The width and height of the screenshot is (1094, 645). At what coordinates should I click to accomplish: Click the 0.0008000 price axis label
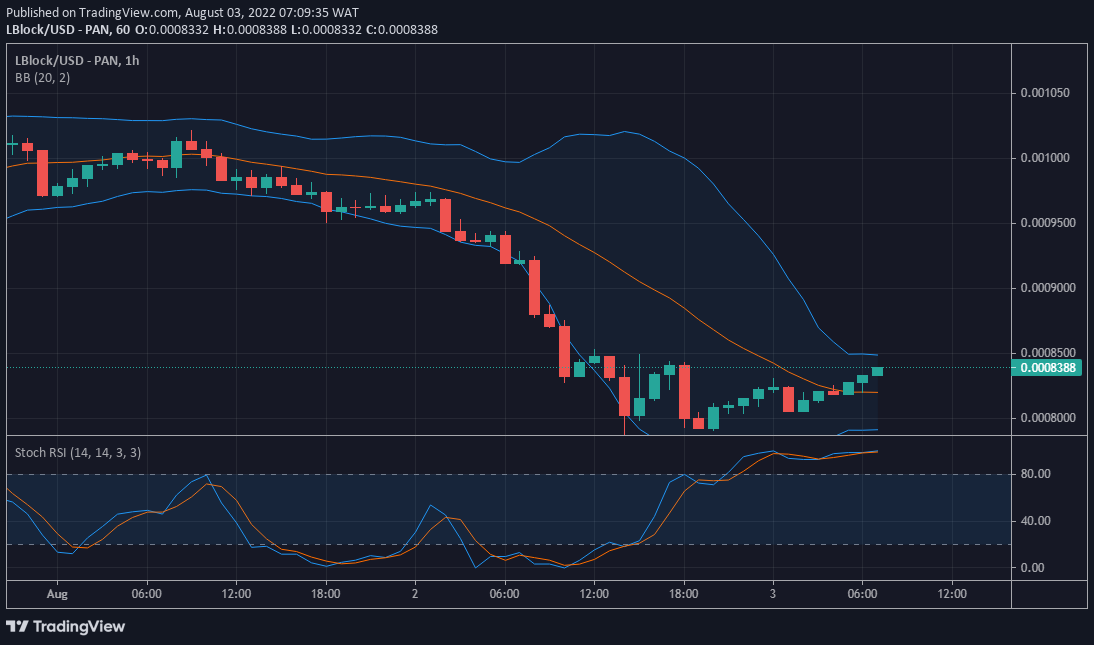click(x=1047, y=417)
